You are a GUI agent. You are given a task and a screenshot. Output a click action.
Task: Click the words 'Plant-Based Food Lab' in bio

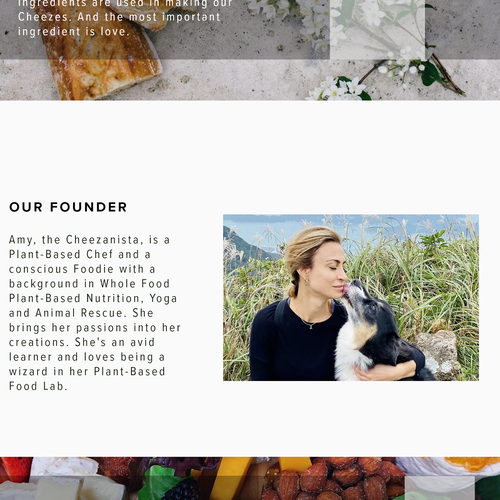(87, 379)
